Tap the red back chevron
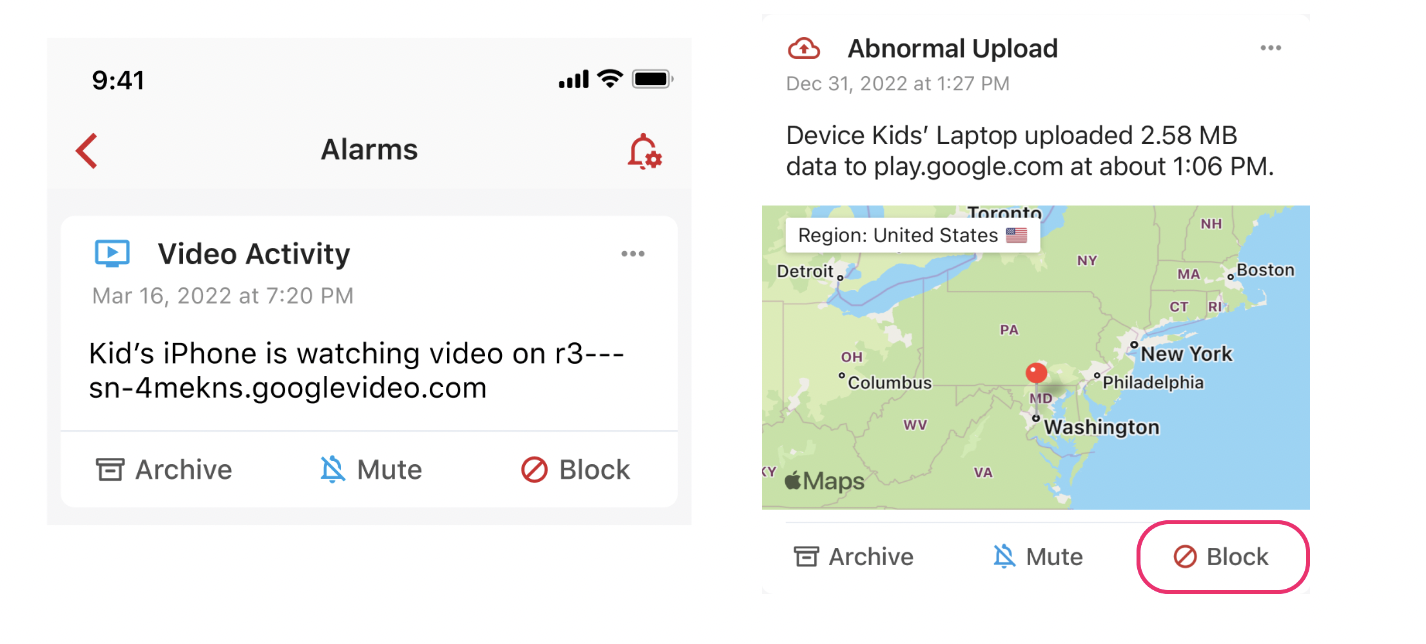 click(x=87, y=151)
